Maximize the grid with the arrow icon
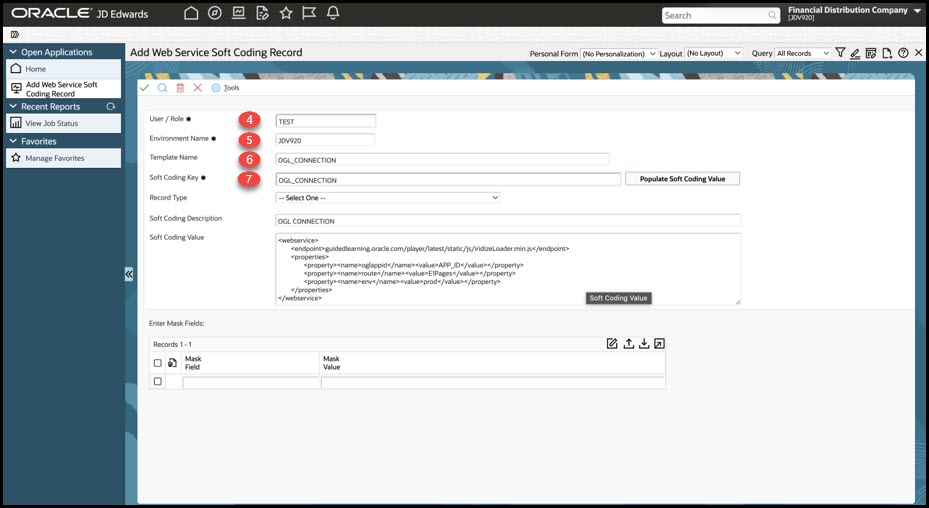This screenshot has height=508, width=929. tap(659, 344)
